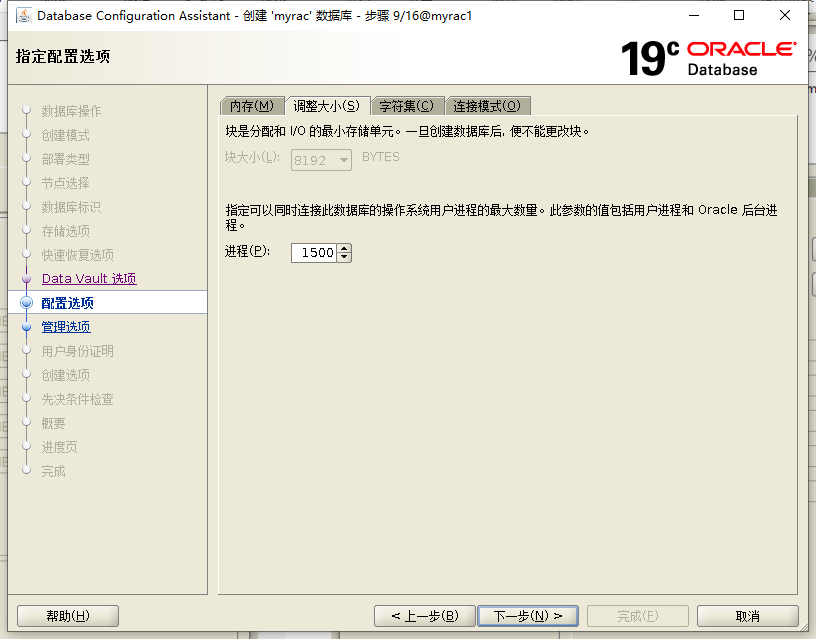Maximize the Database Configuration Assistant window
Image resolution: width=816 pixels, height=639 pixels.
tap(739, 16)
